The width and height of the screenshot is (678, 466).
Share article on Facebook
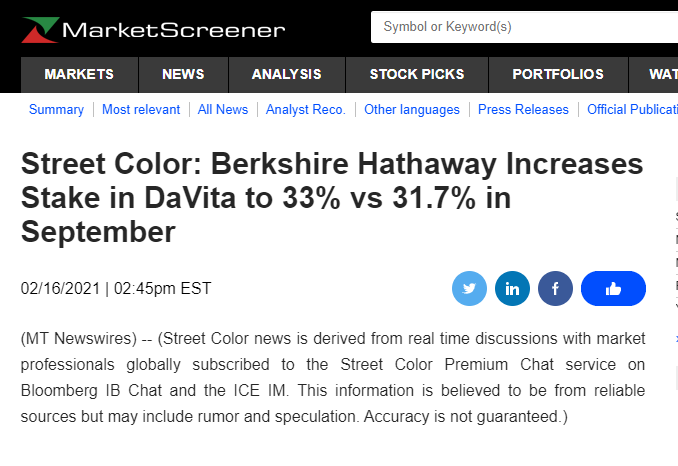(x=555, y=289)
